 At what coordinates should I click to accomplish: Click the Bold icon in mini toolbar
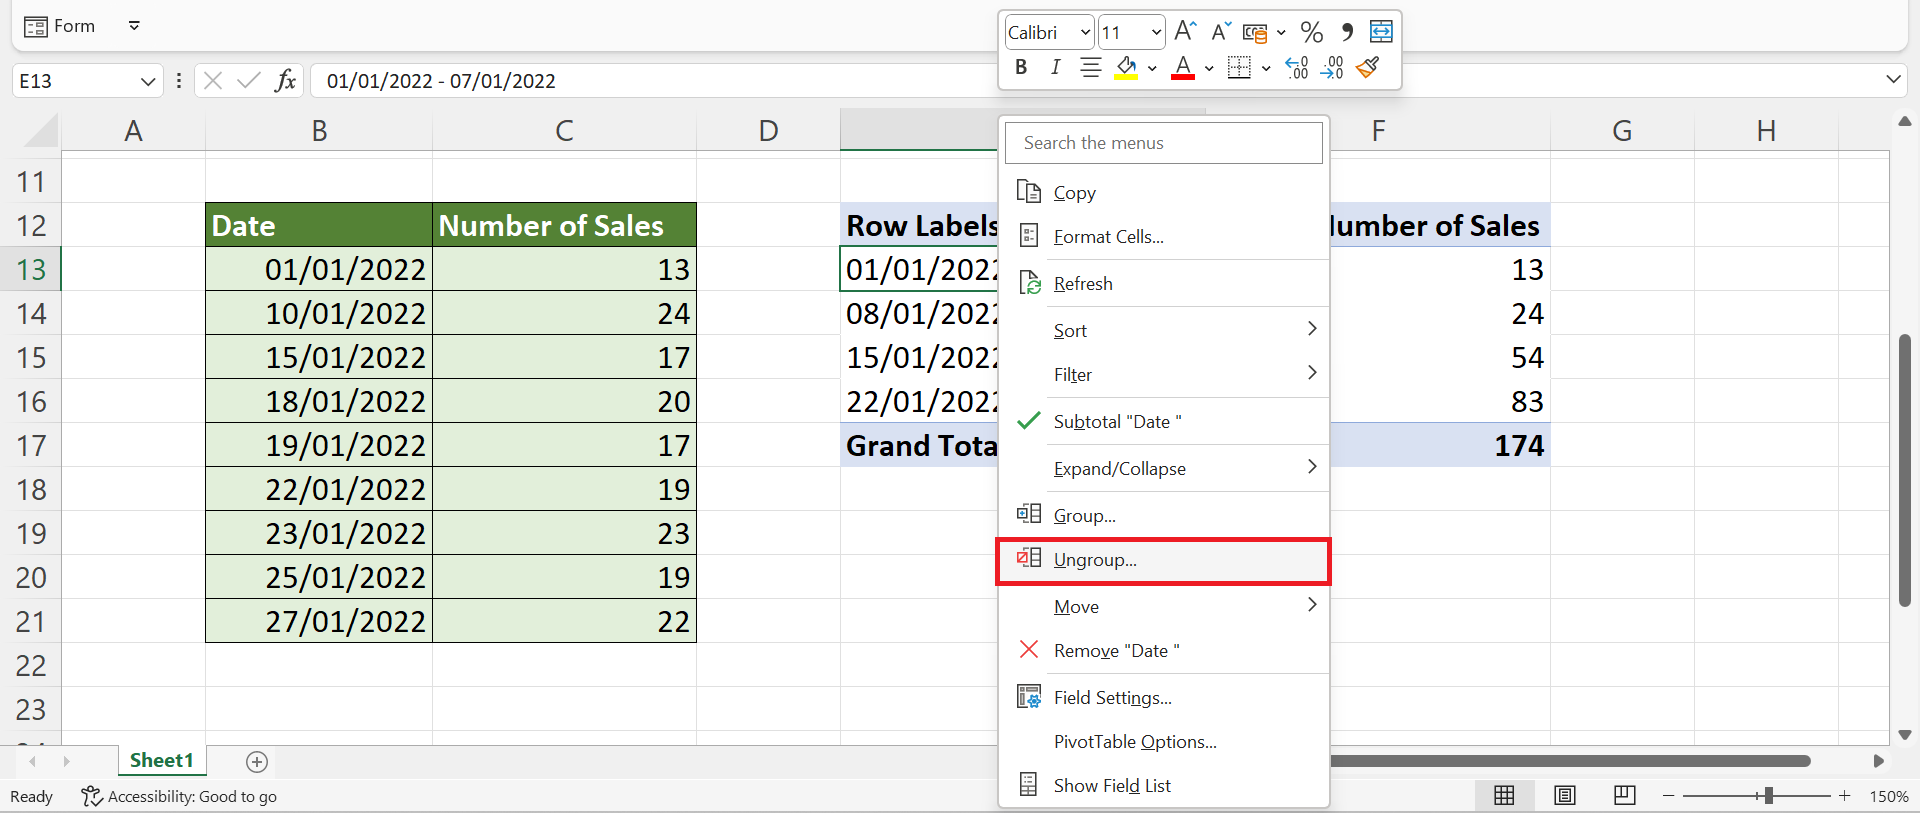click(x=1021, y=67)
